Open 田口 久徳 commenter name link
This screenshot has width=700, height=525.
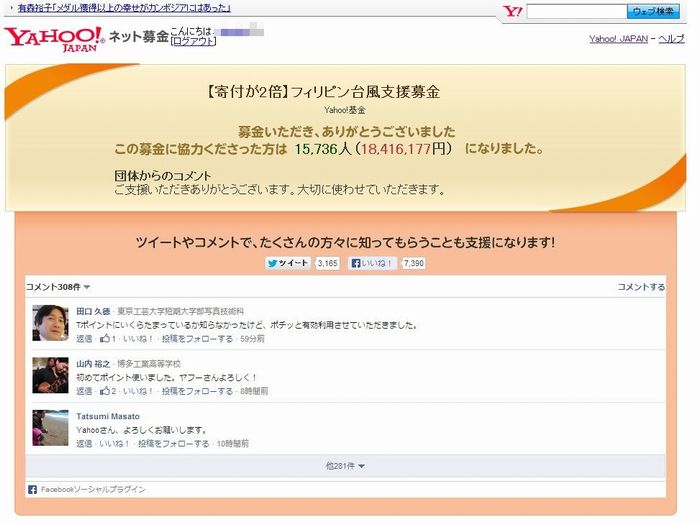tap(93, 311)
